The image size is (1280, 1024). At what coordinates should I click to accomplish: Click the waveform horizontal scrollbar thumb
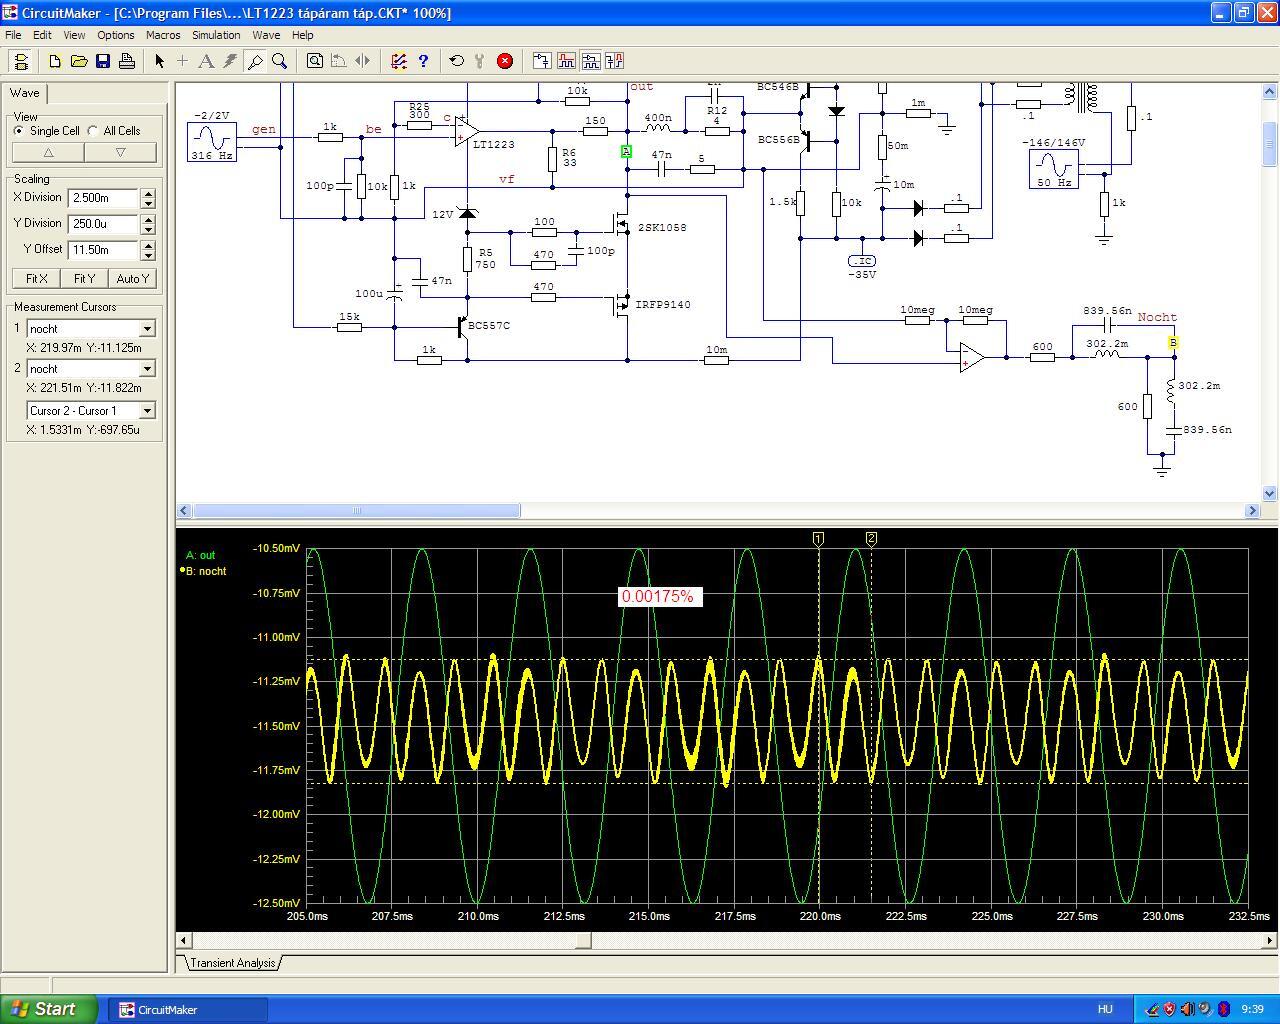pyautogui.click(x=584, y=940)
